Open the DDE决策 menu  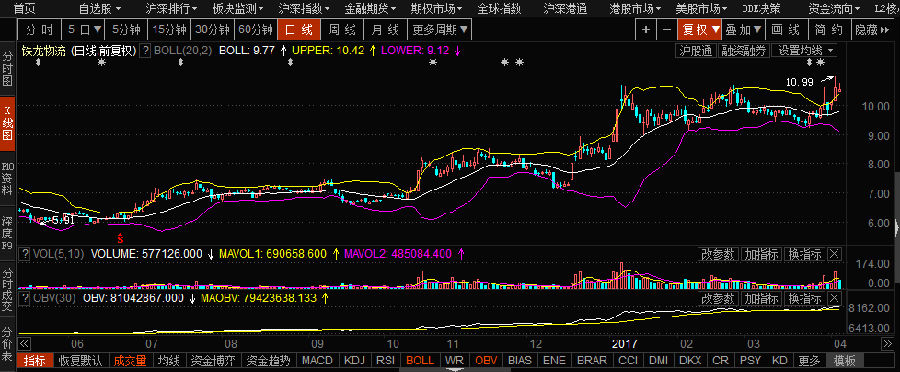click(x=762, y=9)
